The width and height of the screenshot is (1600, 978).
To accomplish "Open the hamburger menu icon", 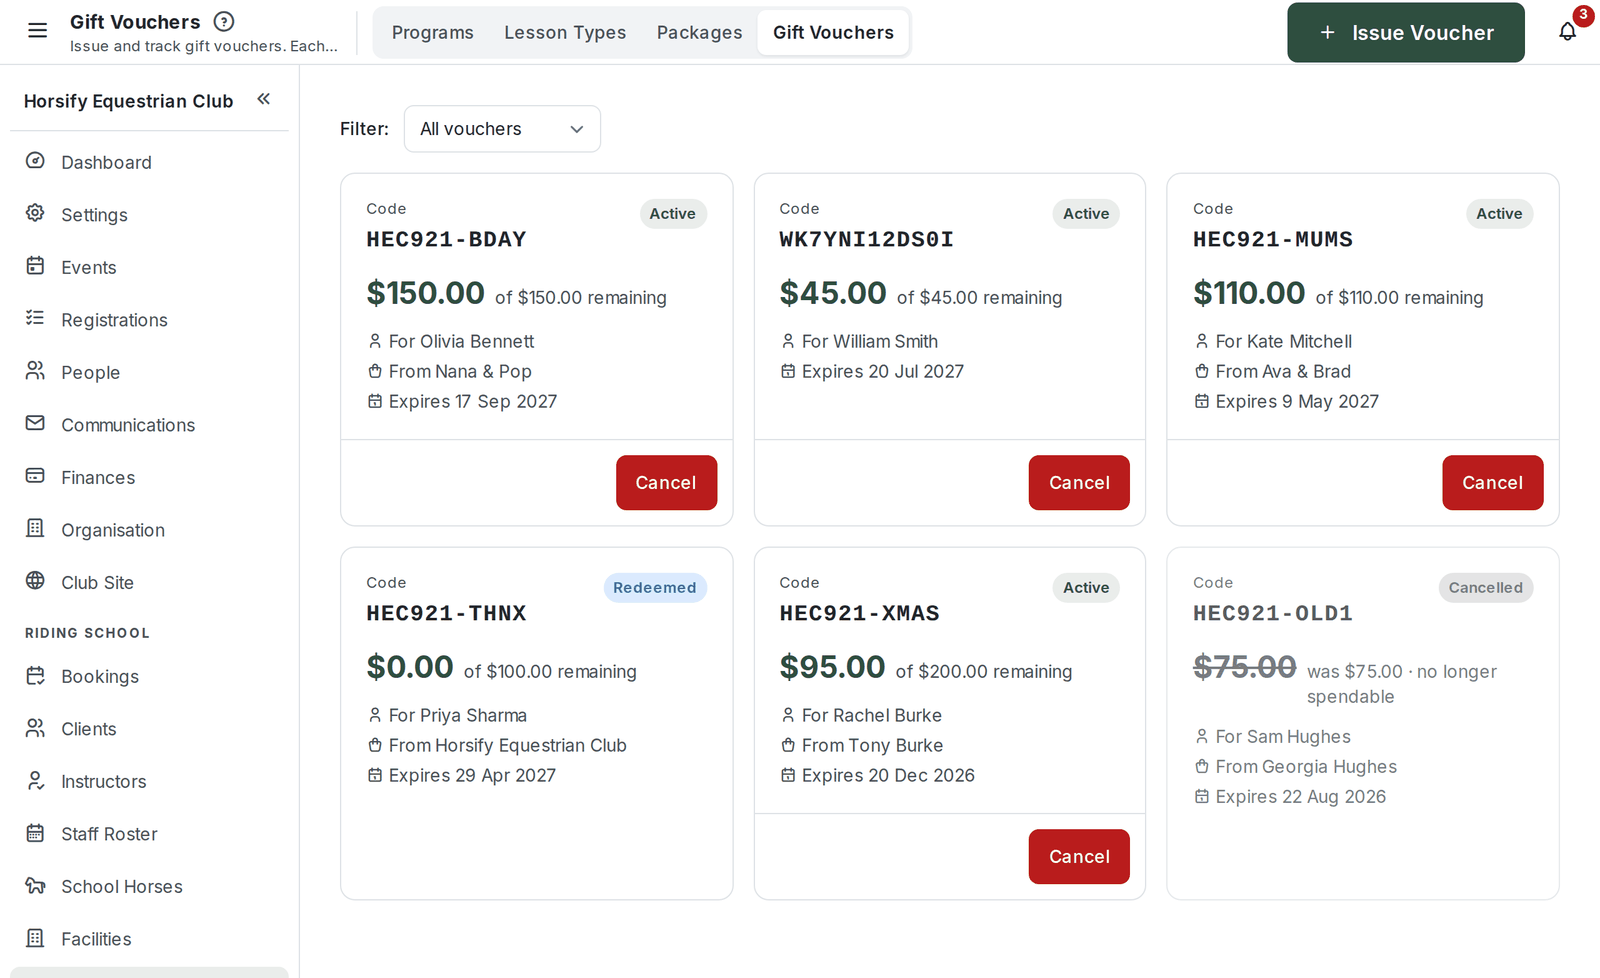I will point(37,31).
